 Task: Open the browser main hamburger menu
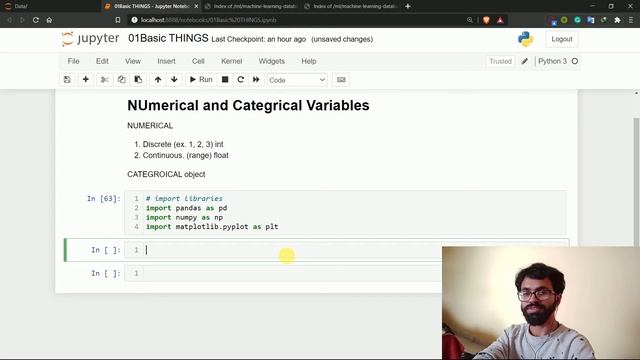coord(631,20)
